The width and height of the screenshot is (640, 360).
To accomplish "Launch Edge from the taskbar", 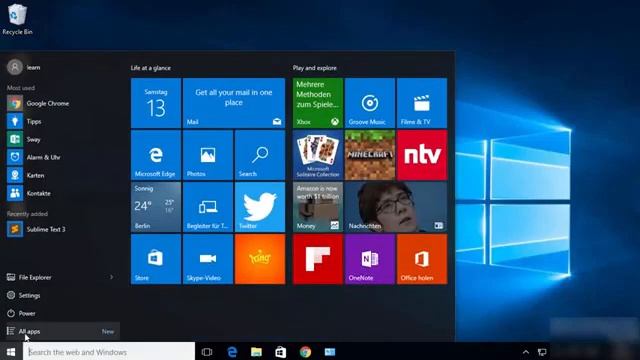I will click(232, 351).
